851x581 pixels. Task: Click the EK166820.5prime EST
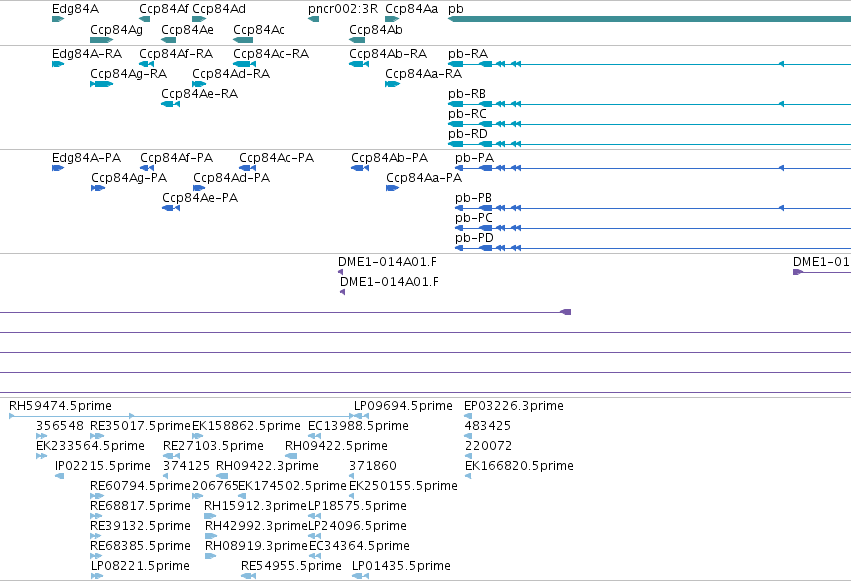[468, 476]
